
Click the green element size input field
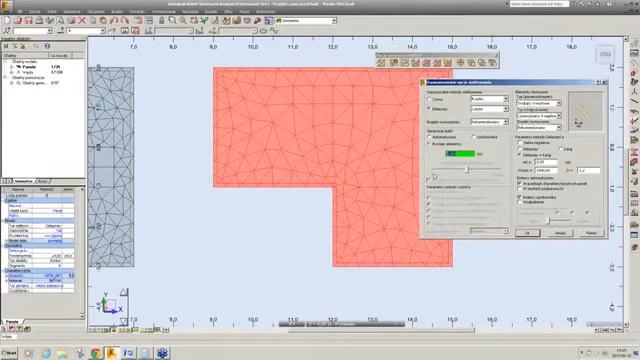point(460,153)
